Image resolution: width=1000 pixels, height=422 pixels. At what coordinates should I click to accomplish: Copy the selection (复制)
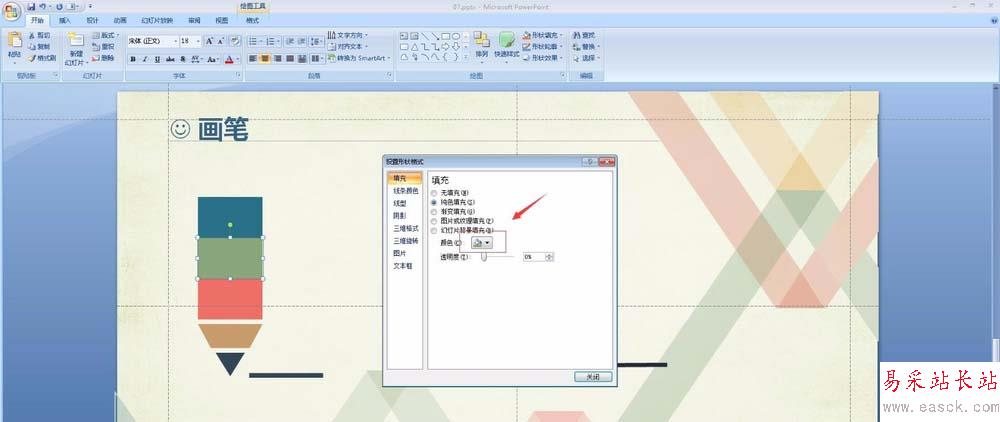tap(39, 47)
